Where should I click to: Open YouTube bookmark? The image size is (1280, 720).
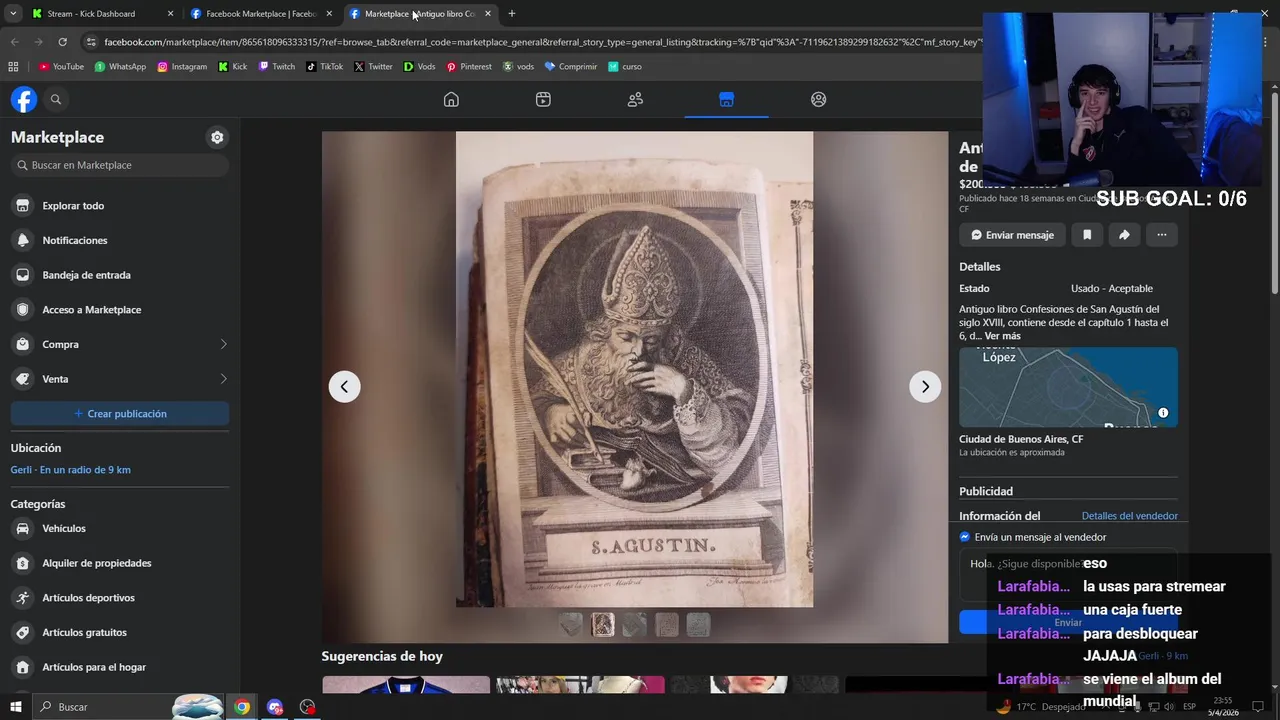click(61, 67)
